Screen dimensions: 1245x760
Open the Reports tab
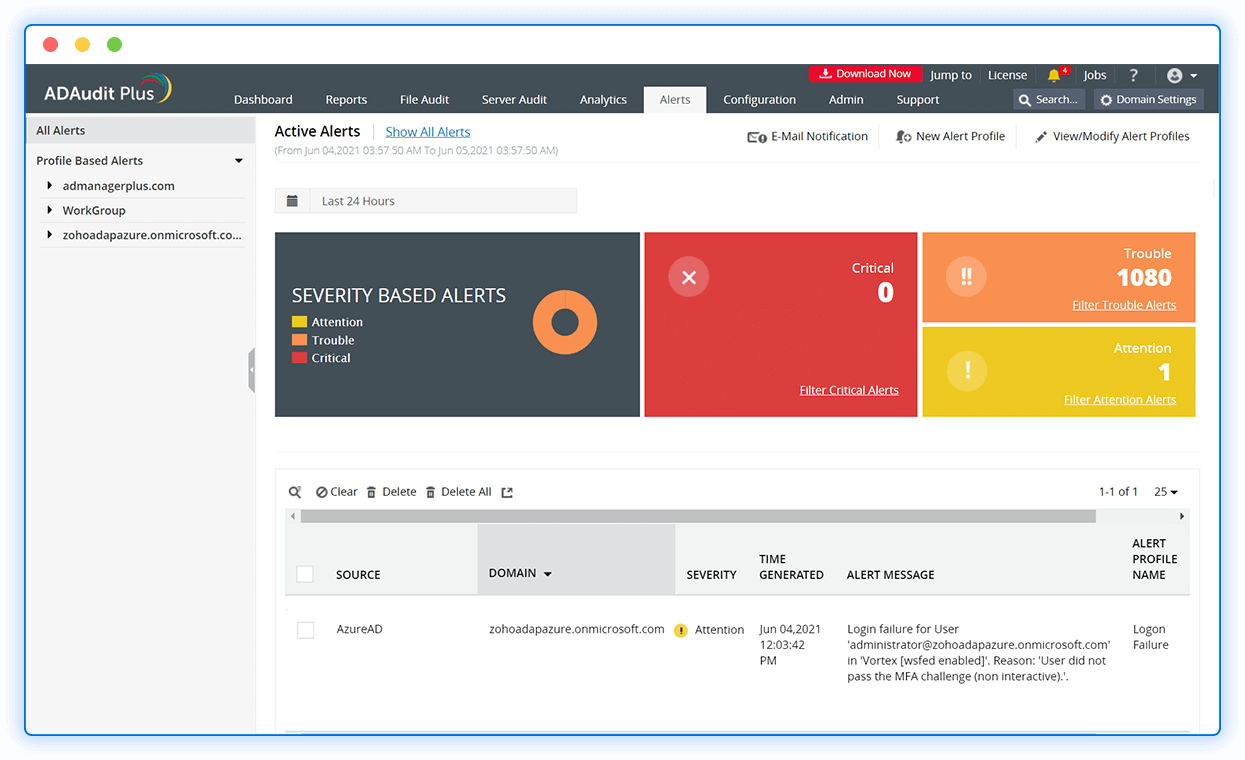(x=346, y=100)
